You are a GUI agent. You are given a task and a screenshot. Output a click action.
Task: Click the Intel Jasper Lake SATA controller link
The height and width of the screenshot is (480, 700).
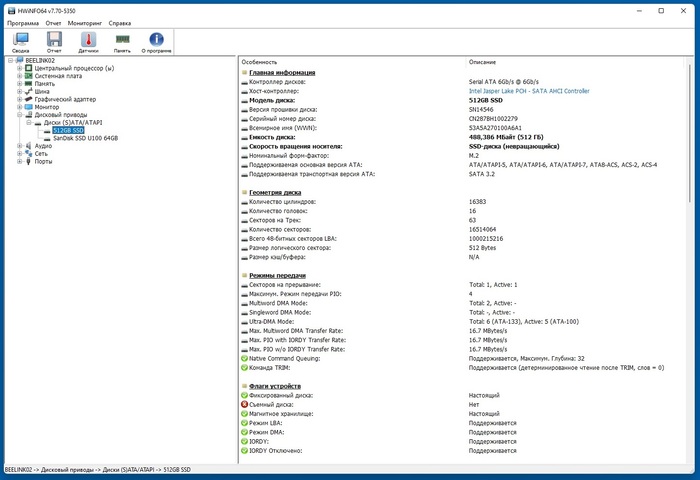tap(529, 90)
